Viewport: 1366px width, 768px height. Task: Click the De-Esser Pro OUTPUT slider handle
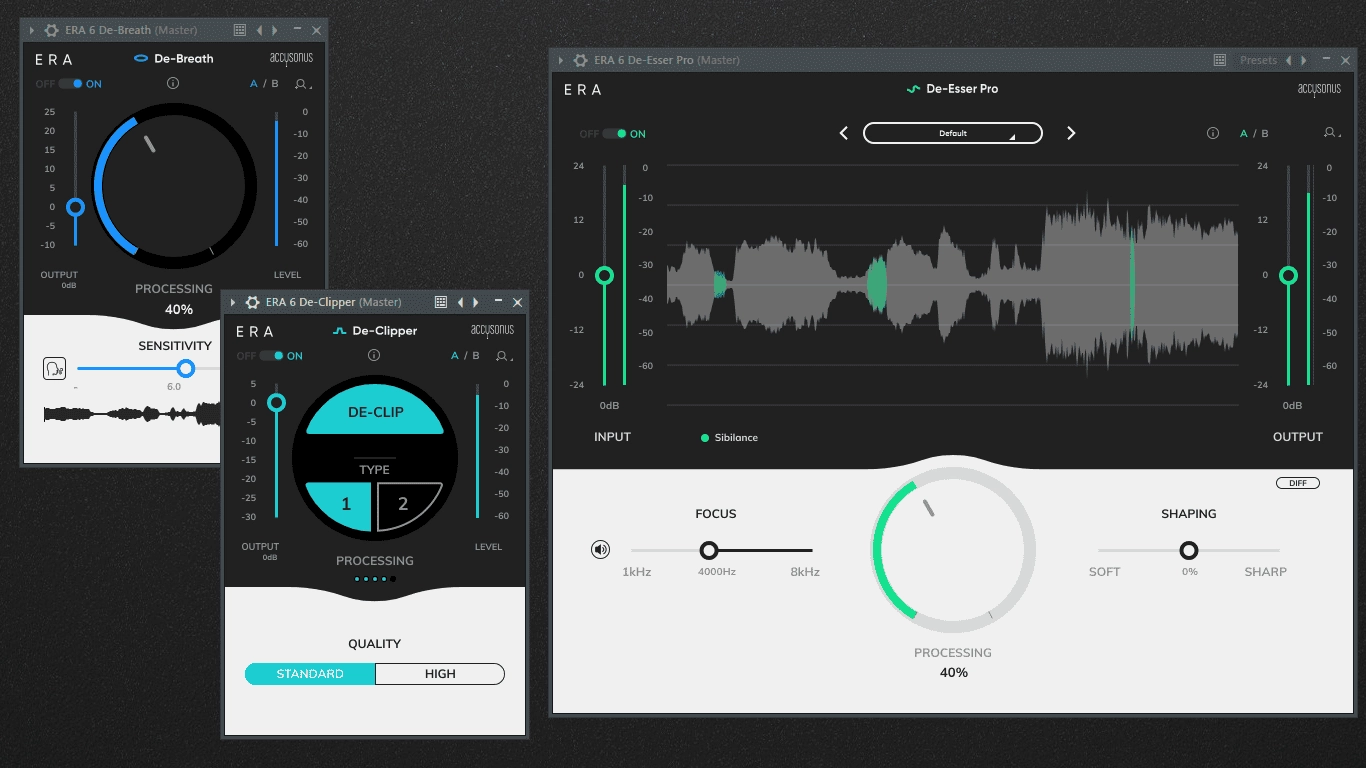coord(1288,275)
